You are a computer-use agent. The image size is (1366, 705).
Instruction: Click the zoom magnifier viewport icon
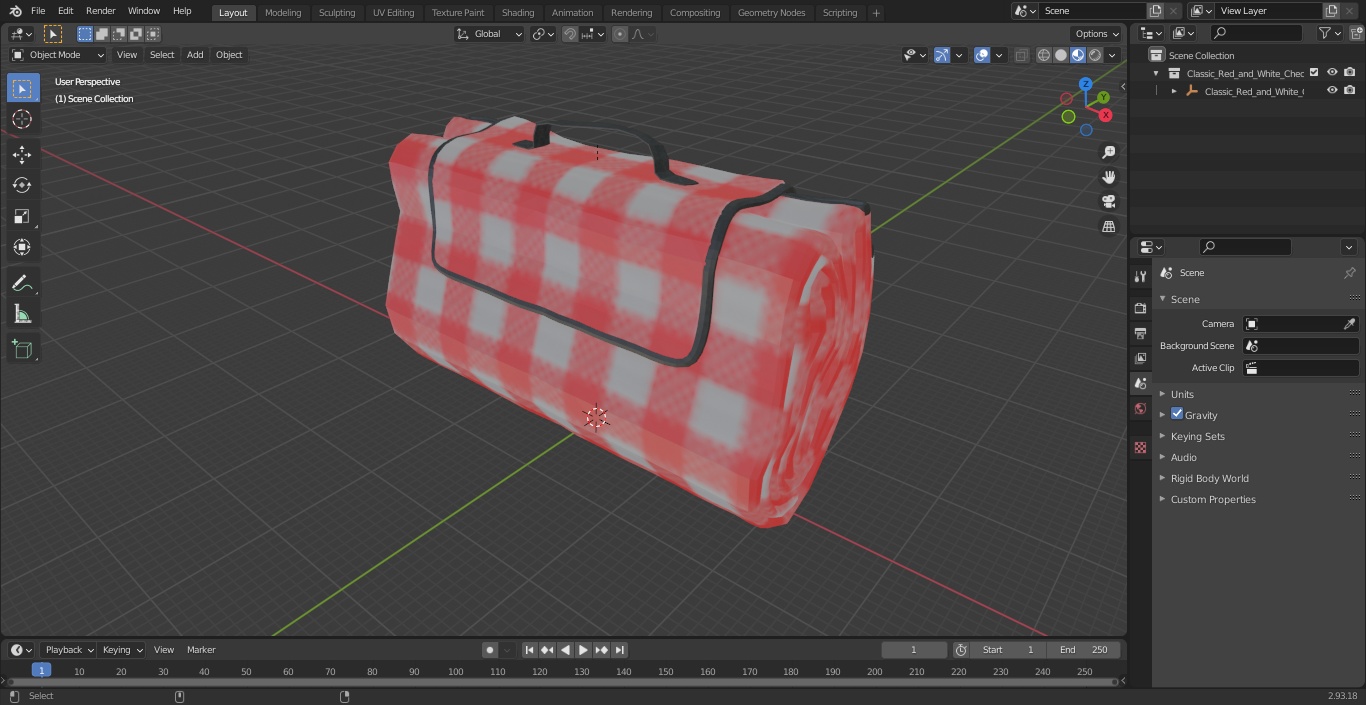click(x=1108, y=152)
